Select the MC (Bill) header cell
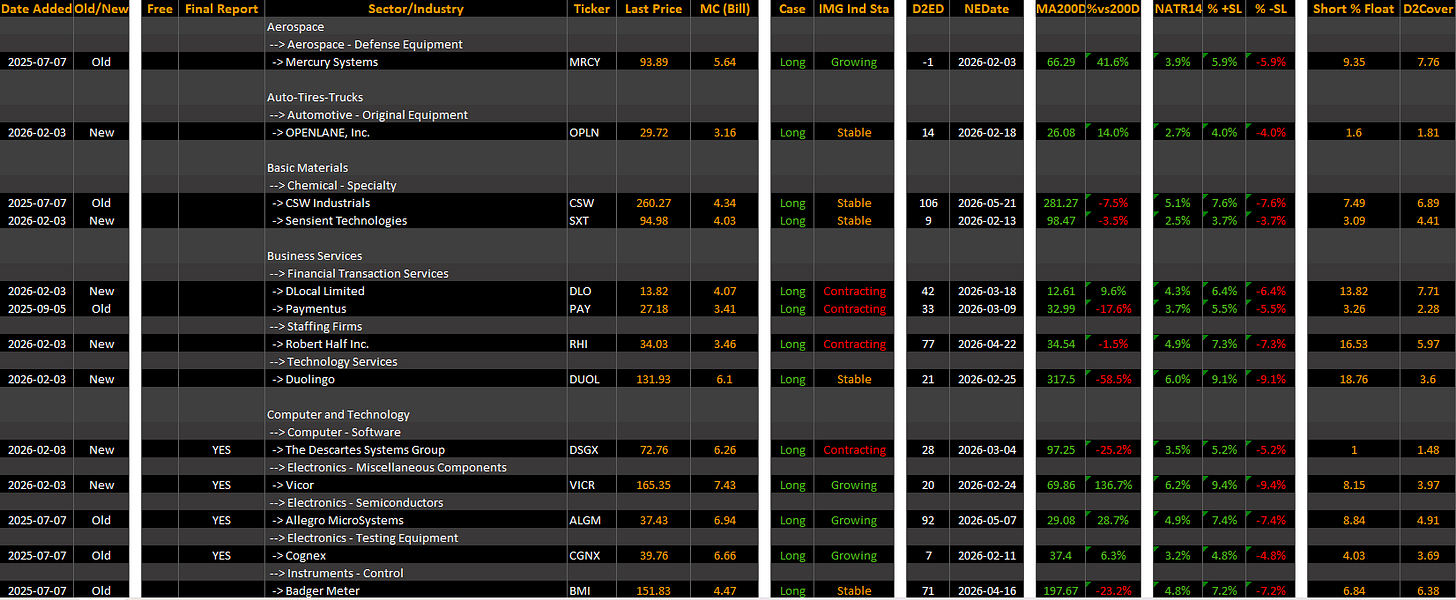1456x600 pixels. 724,9
